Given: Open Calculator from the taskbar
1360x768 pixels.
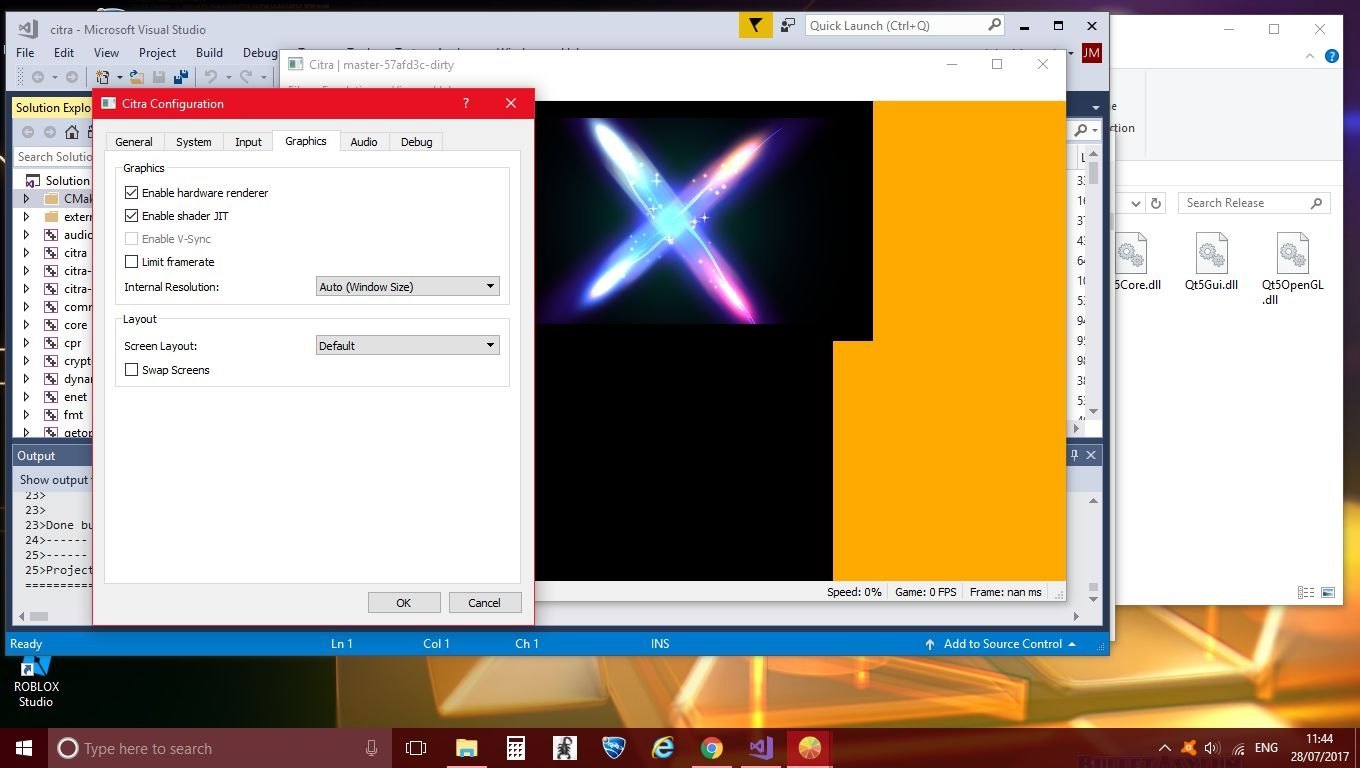Looking at the screenshot, I should (x=516, y=748).
